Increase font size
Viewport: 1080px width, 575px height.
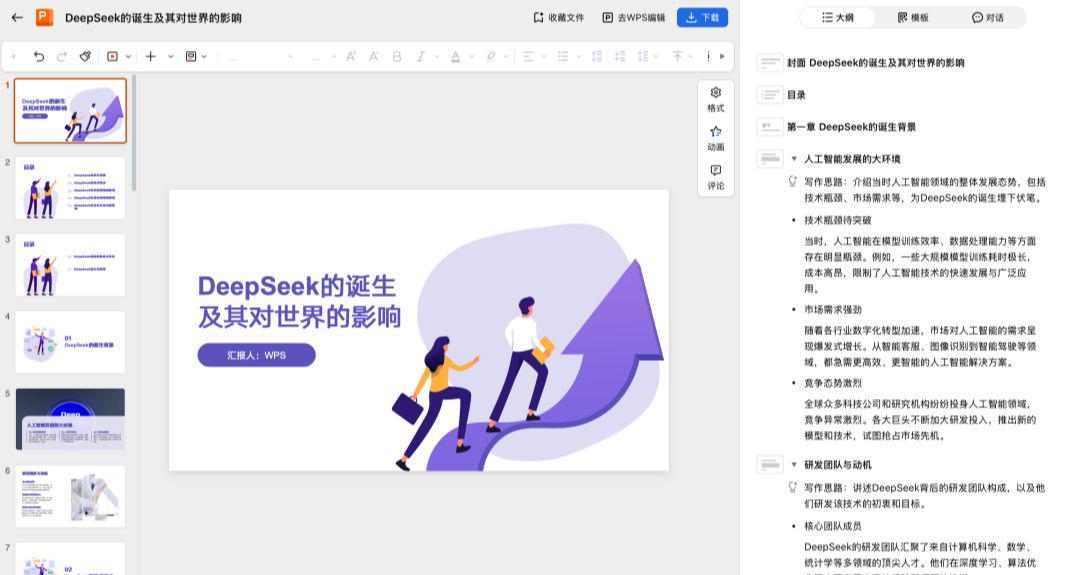[351, 56]
